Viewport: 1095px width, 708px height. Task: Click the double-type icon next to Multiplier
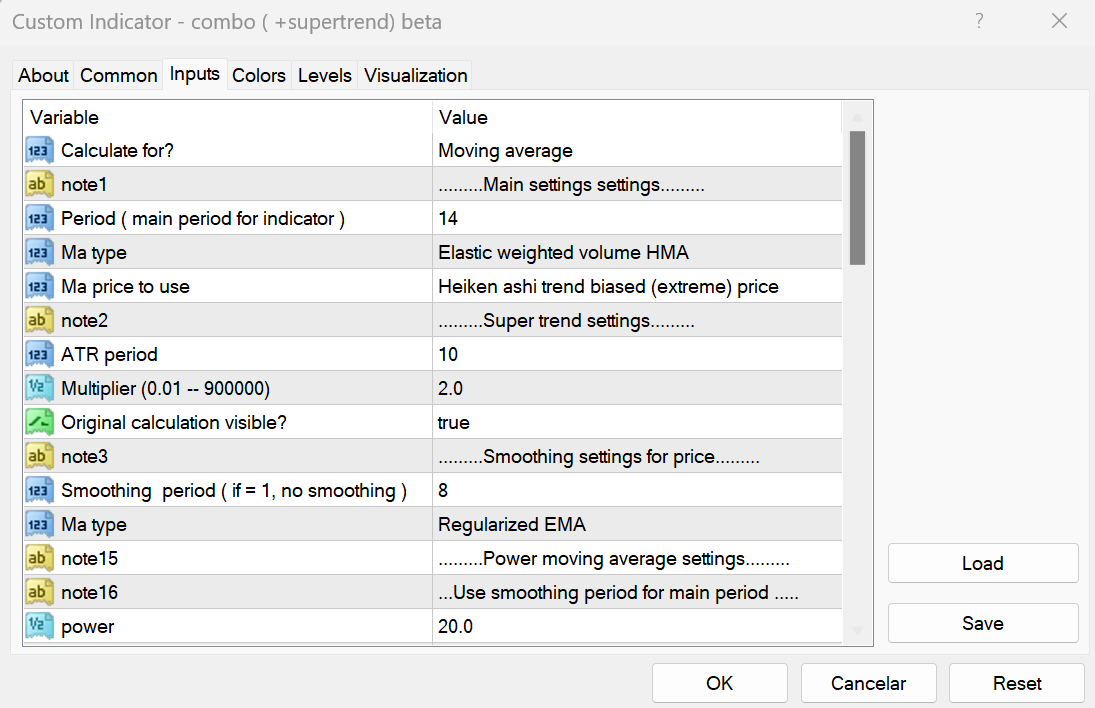coord(40,389)
